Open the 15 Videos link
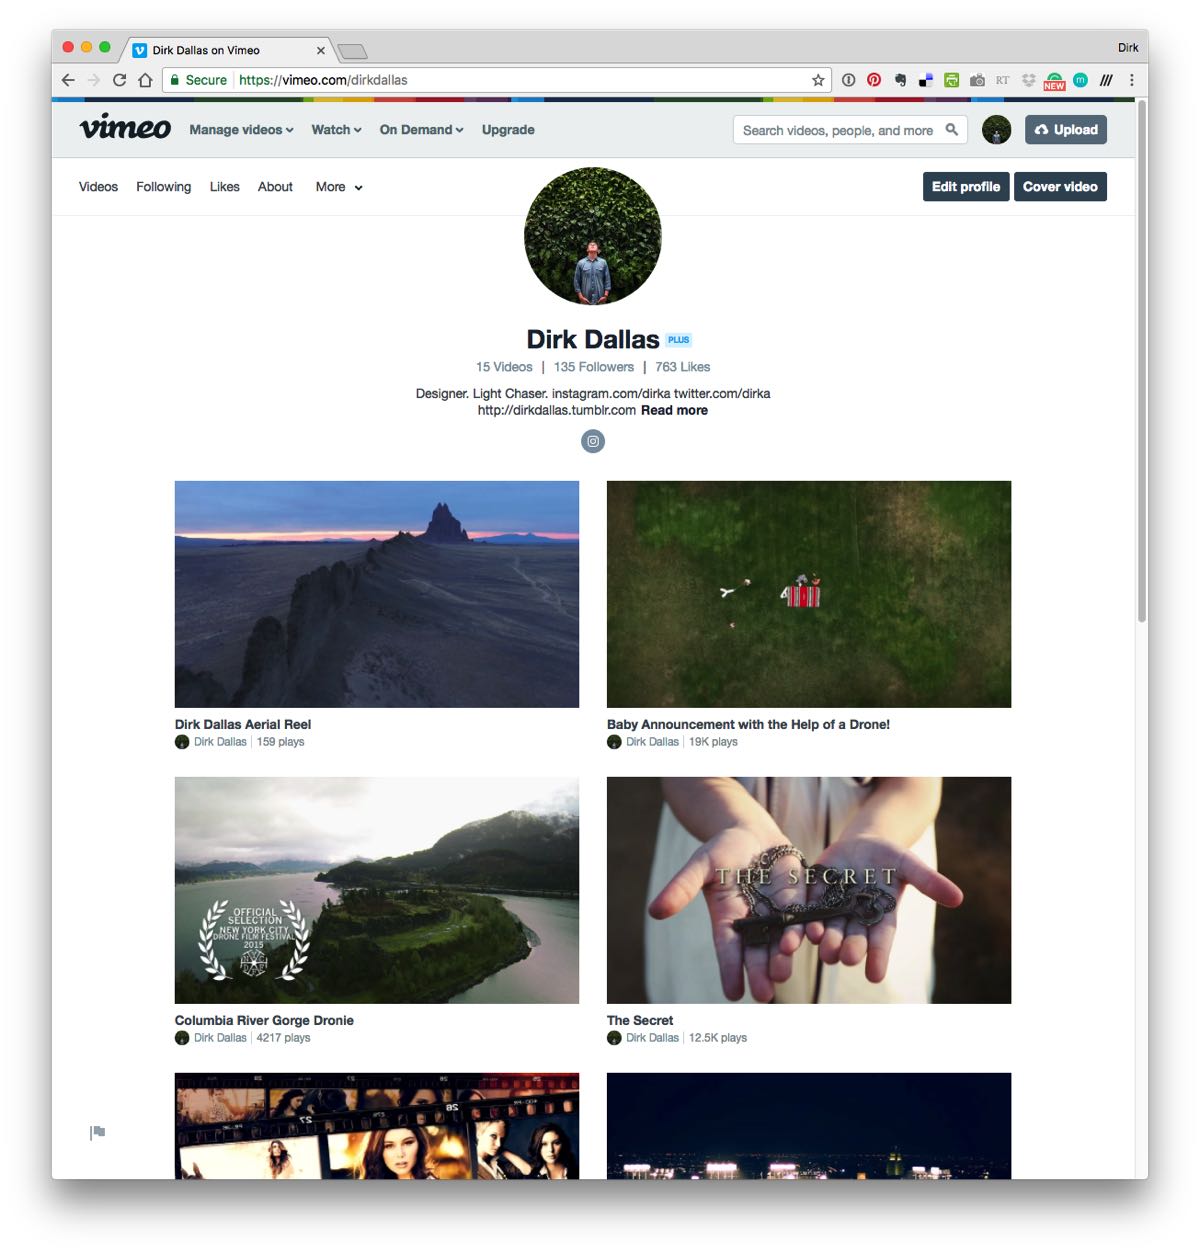The height and width of the screenshot is (1253, 1200). tap(504, 367)
